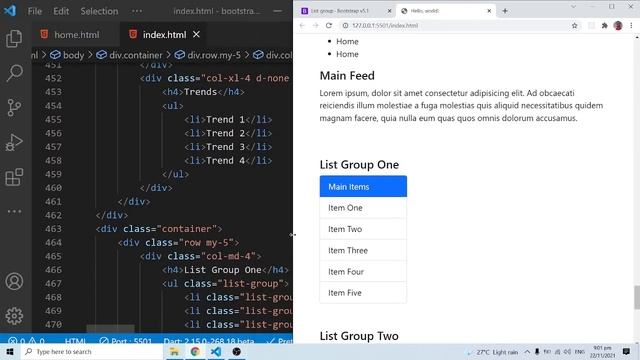Open the browser Extensions puzzle icon

604,25
